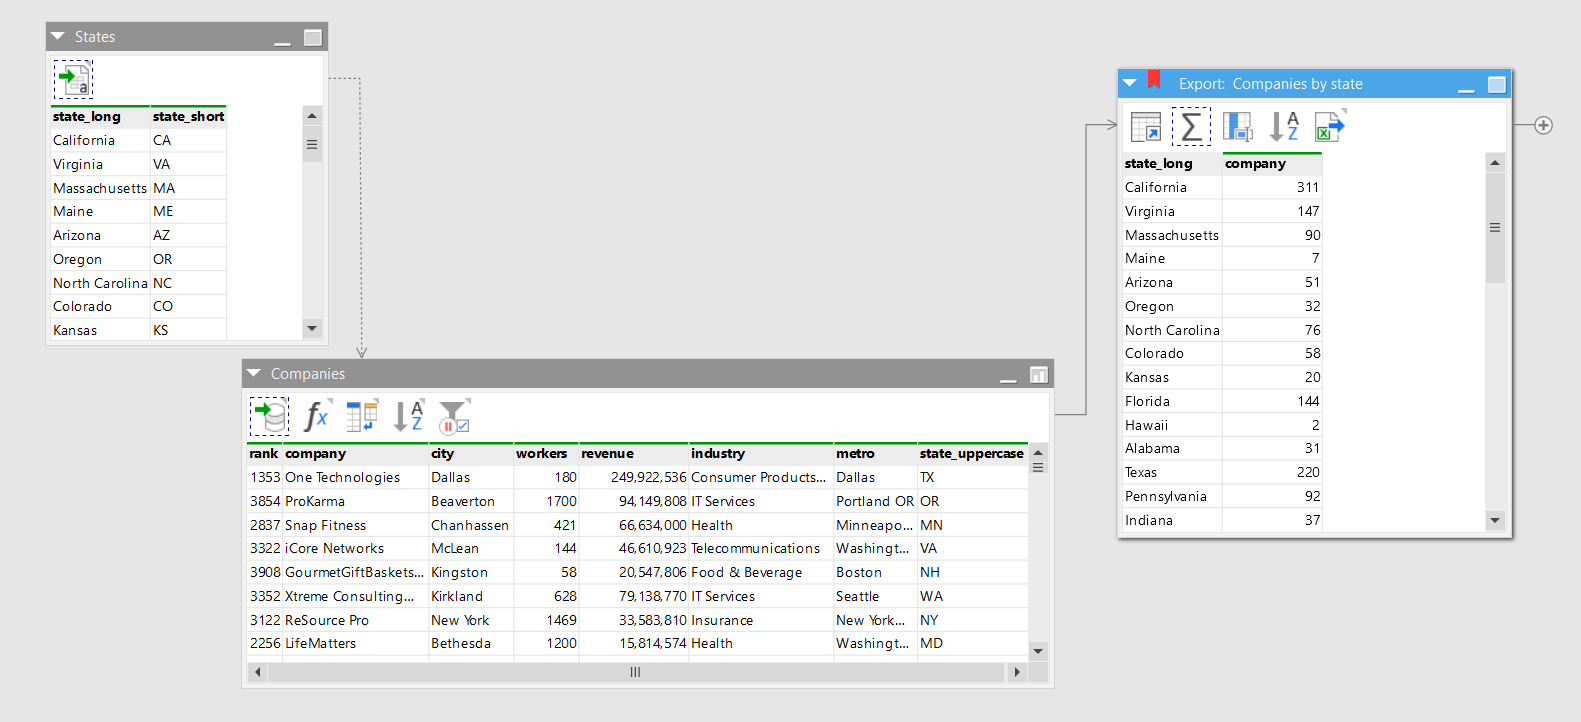Select the ProKarma company cell
Viewport: 1581px width, 722px height.
pyautogui.click(x=355, y=502)
